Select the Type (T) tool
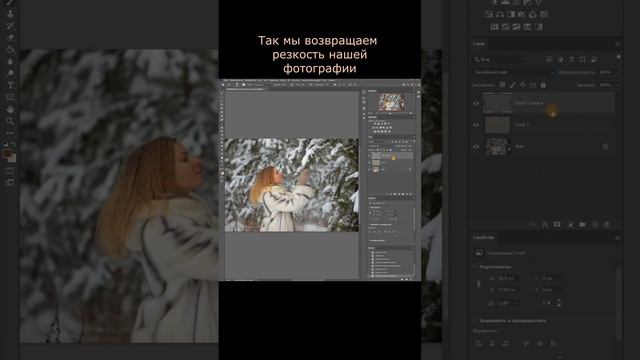This screenshot has height=360, width=640. pyautogui.click(x=10, y=85)
